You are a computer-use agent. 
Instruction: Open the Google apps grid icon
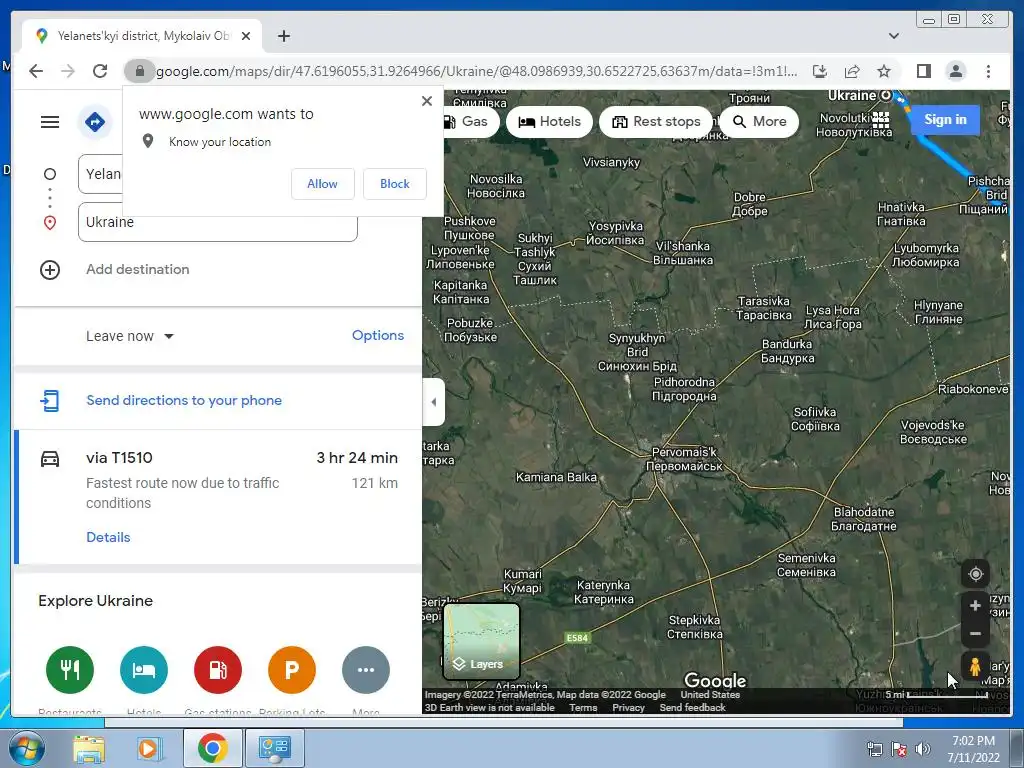[880, 120]
